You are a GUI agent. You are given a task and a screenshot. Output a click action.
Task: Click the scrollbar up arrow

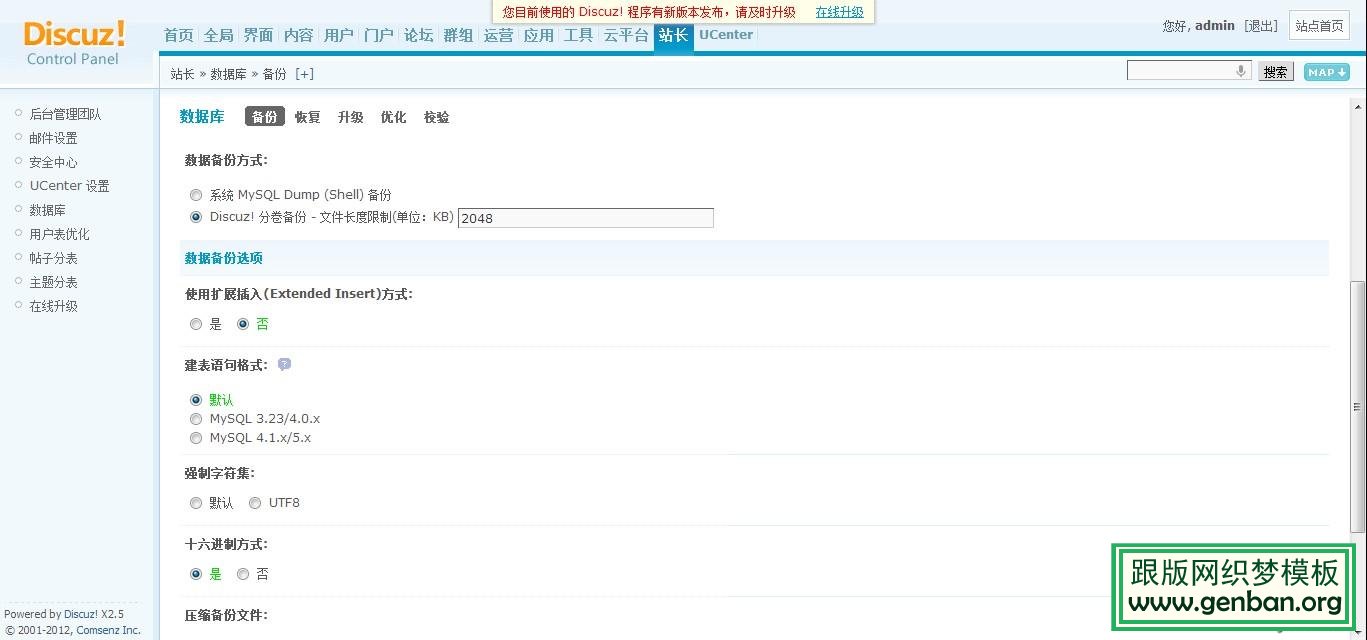[x=1358, y=106]
